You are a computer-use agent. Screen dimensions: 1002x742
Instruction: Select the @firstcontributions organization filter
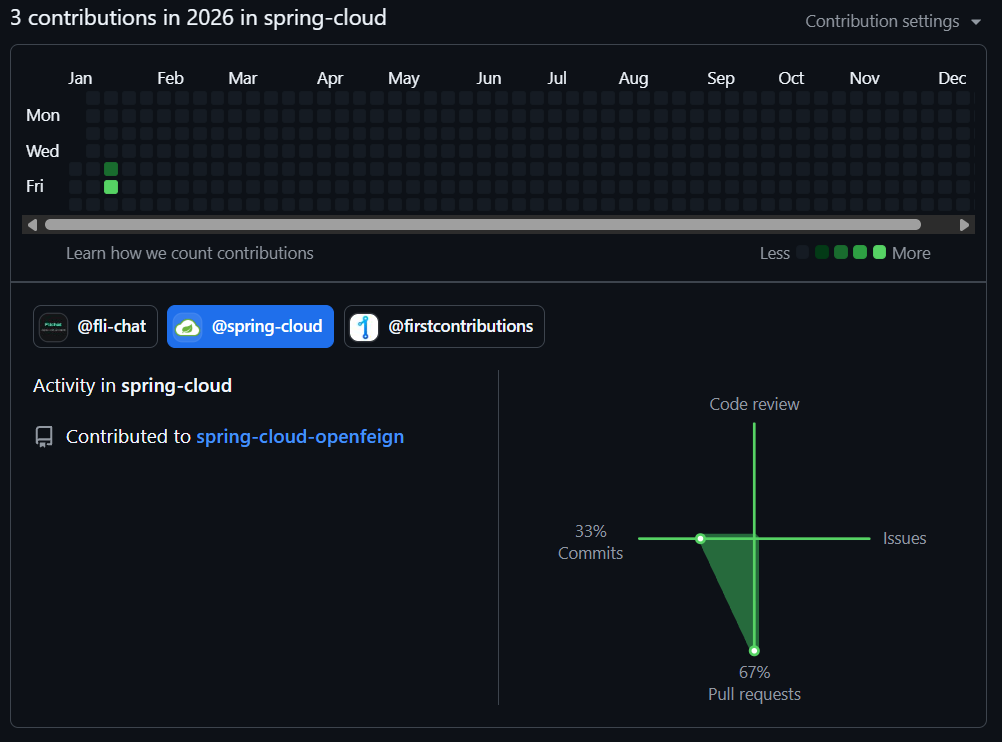coord(444,327)
